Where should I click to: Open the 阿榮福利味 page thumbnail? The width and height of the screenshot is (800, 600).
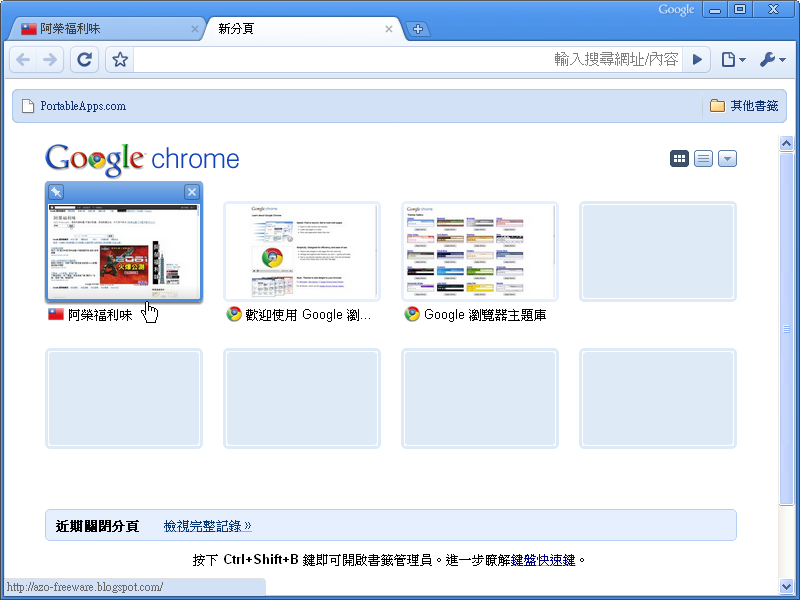pos(124,252)
